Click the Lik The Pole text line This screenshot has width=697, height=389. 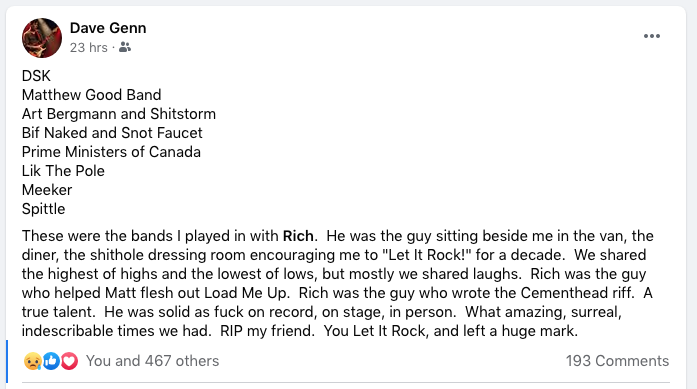63,171
